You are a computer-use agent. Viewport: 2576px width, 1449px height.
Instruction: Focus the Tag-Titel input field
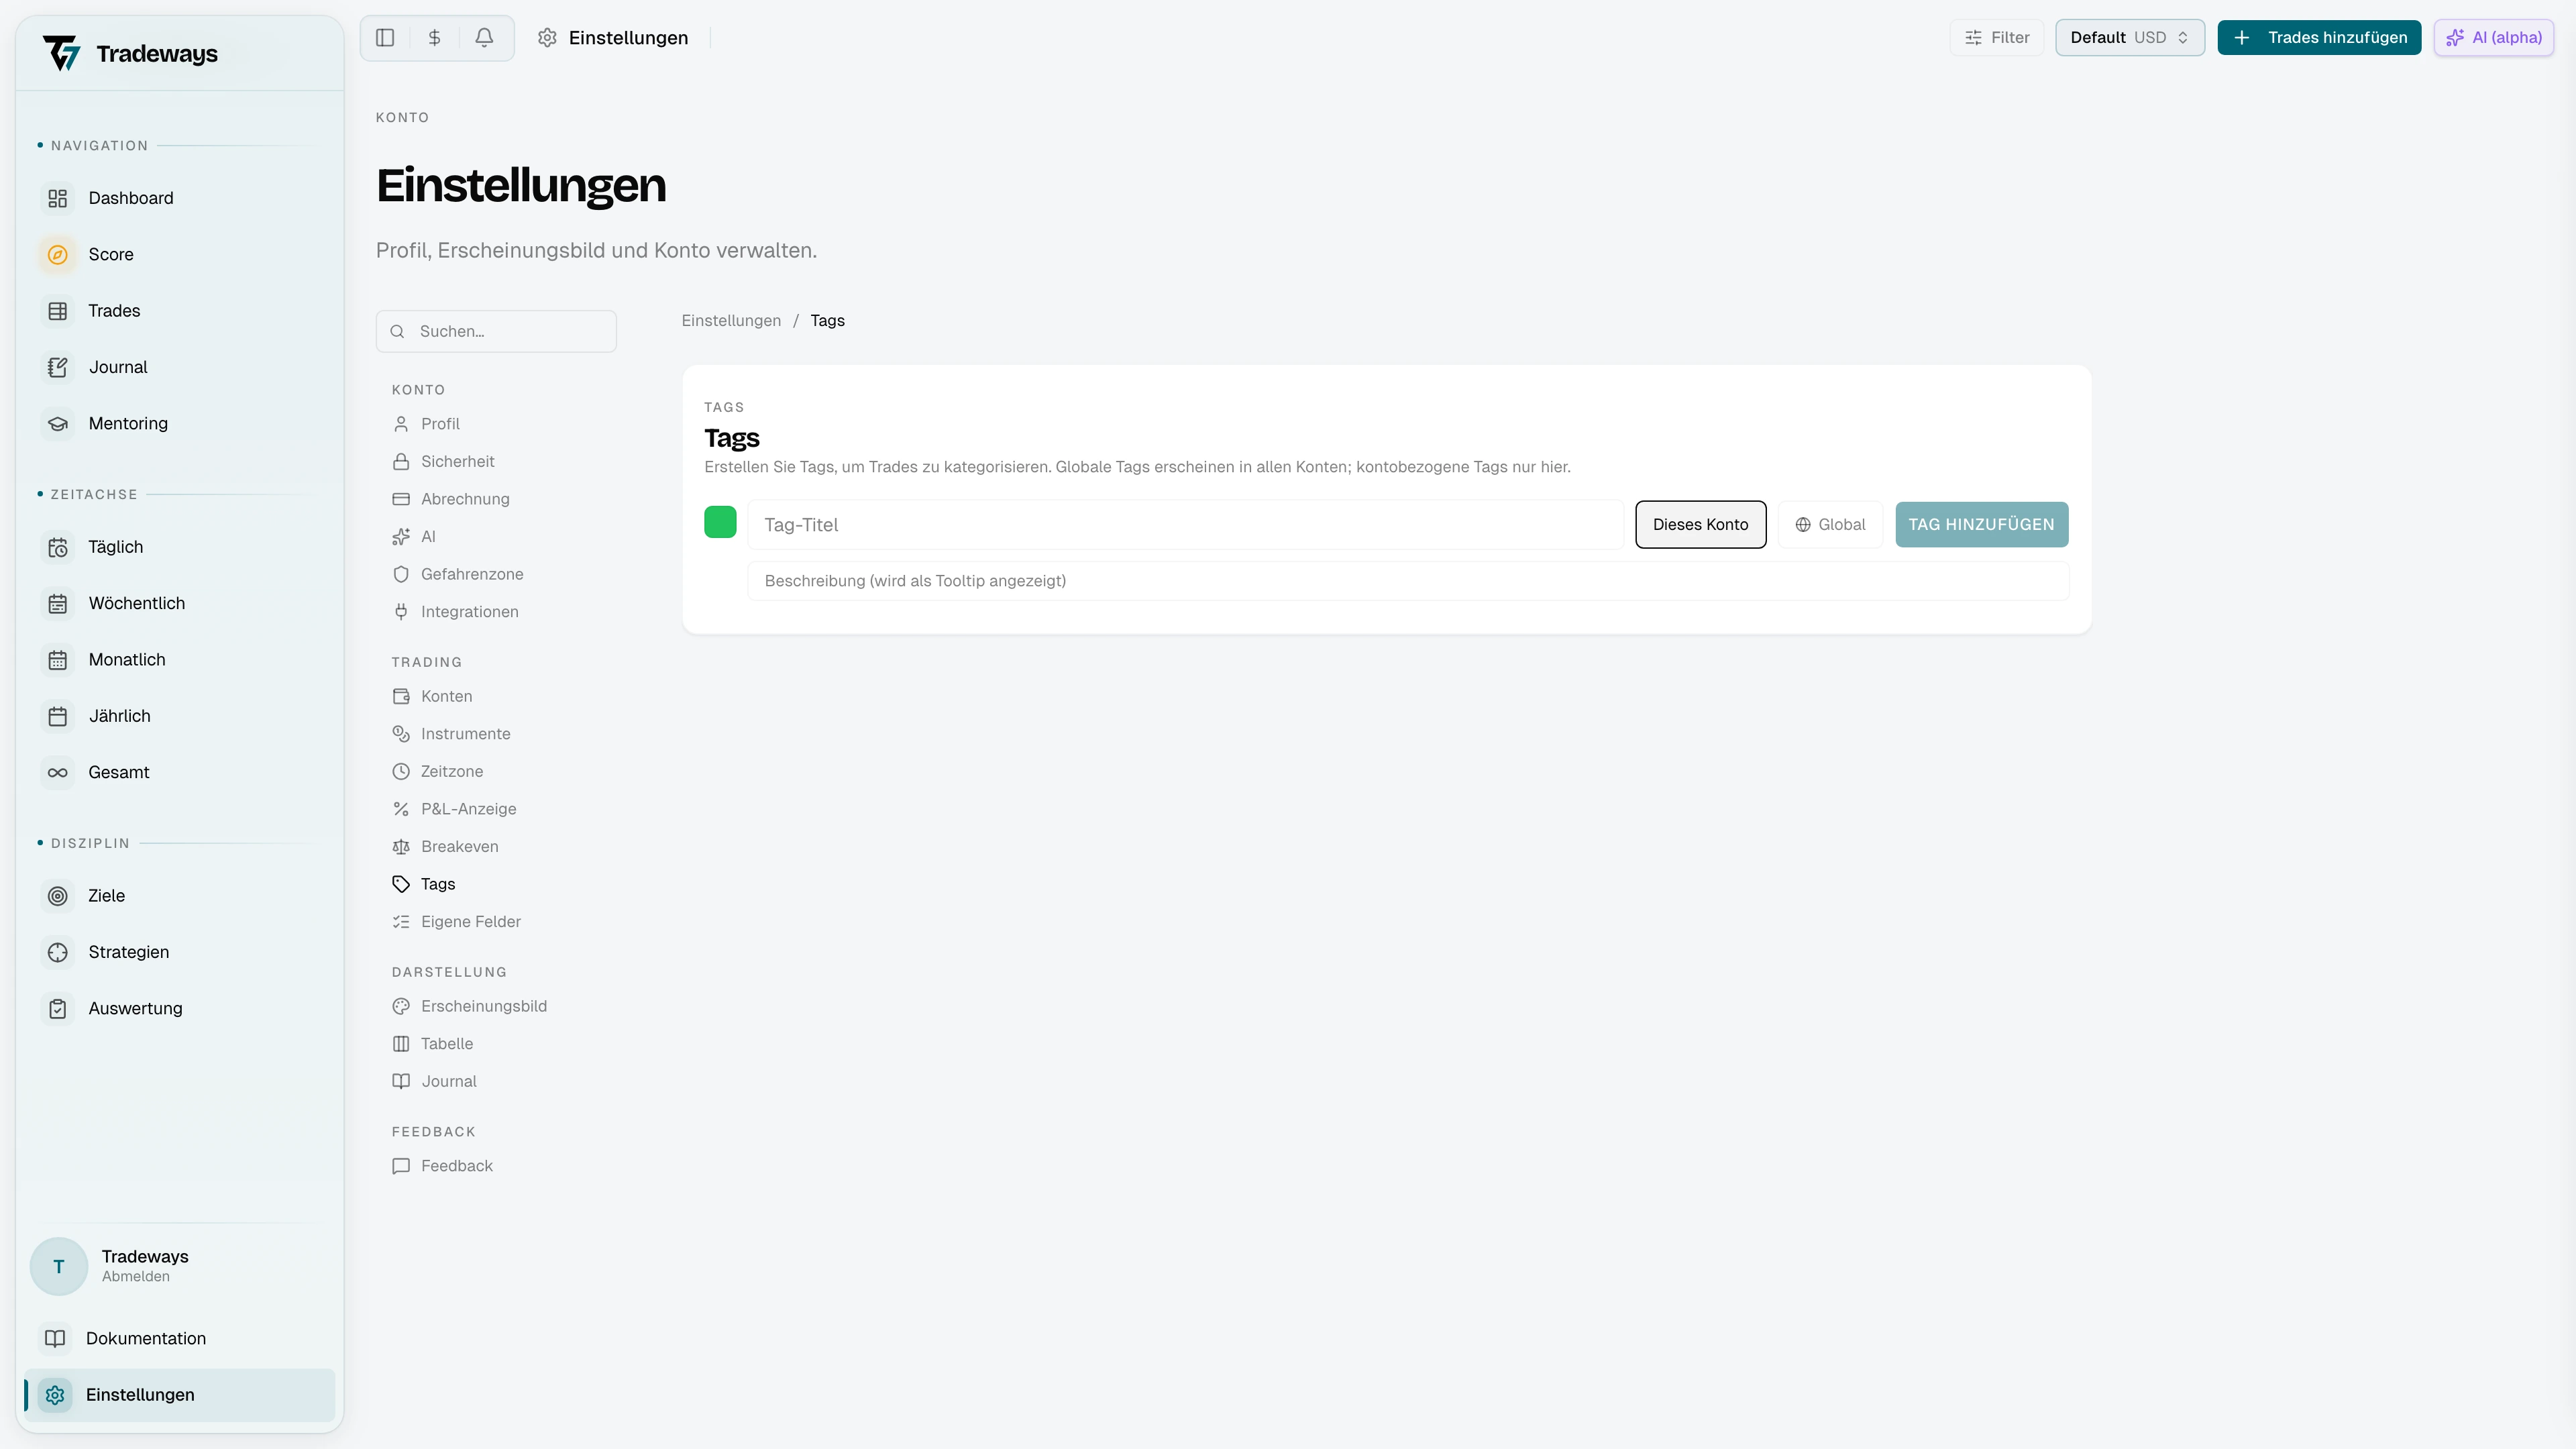pyautogui.click(x=1185, y=525)
